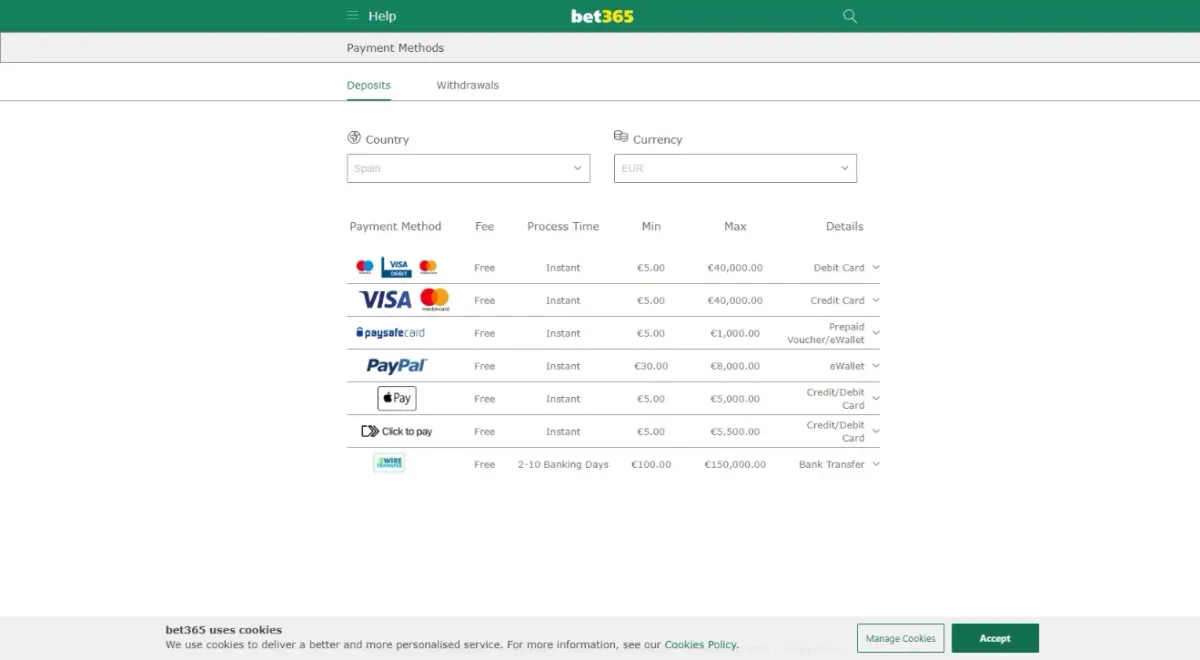Click the Debit Card label
Image resolution: width=1200 pixels, height=660 pixels.
(x=839, y=268)
